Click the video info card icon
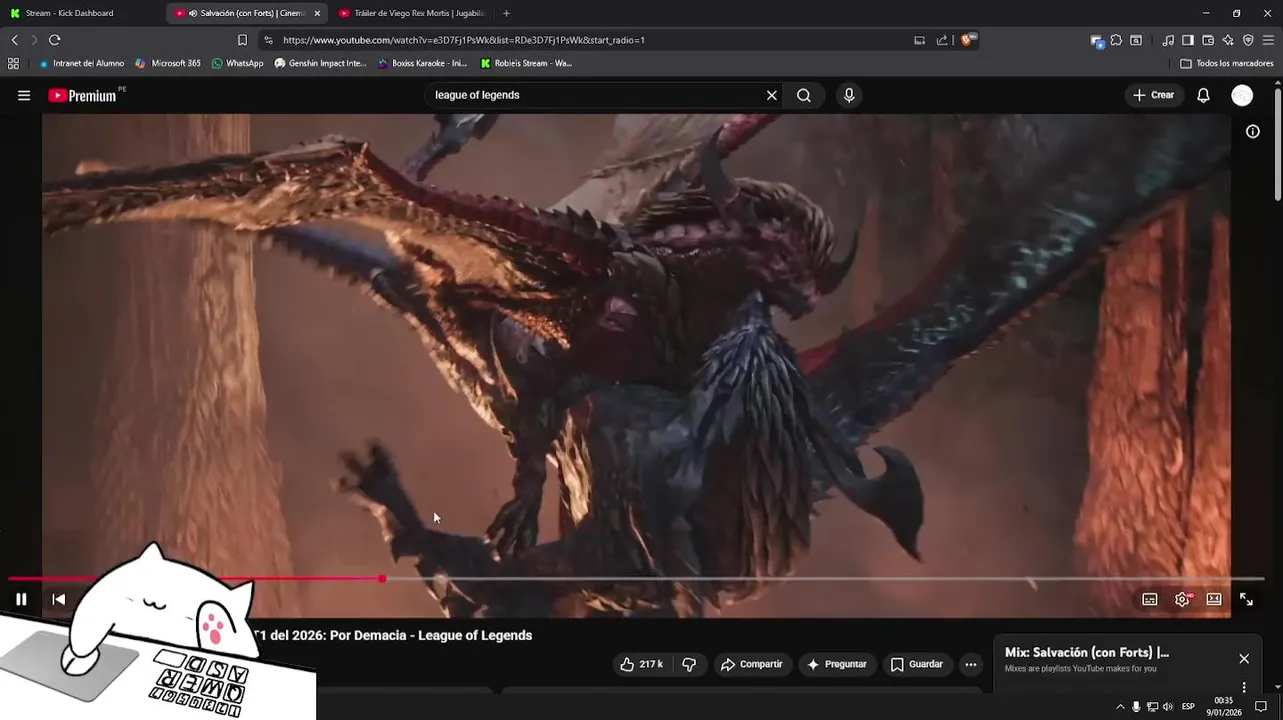Screen dimensions: 1283x720 (x=1252, y=131)
